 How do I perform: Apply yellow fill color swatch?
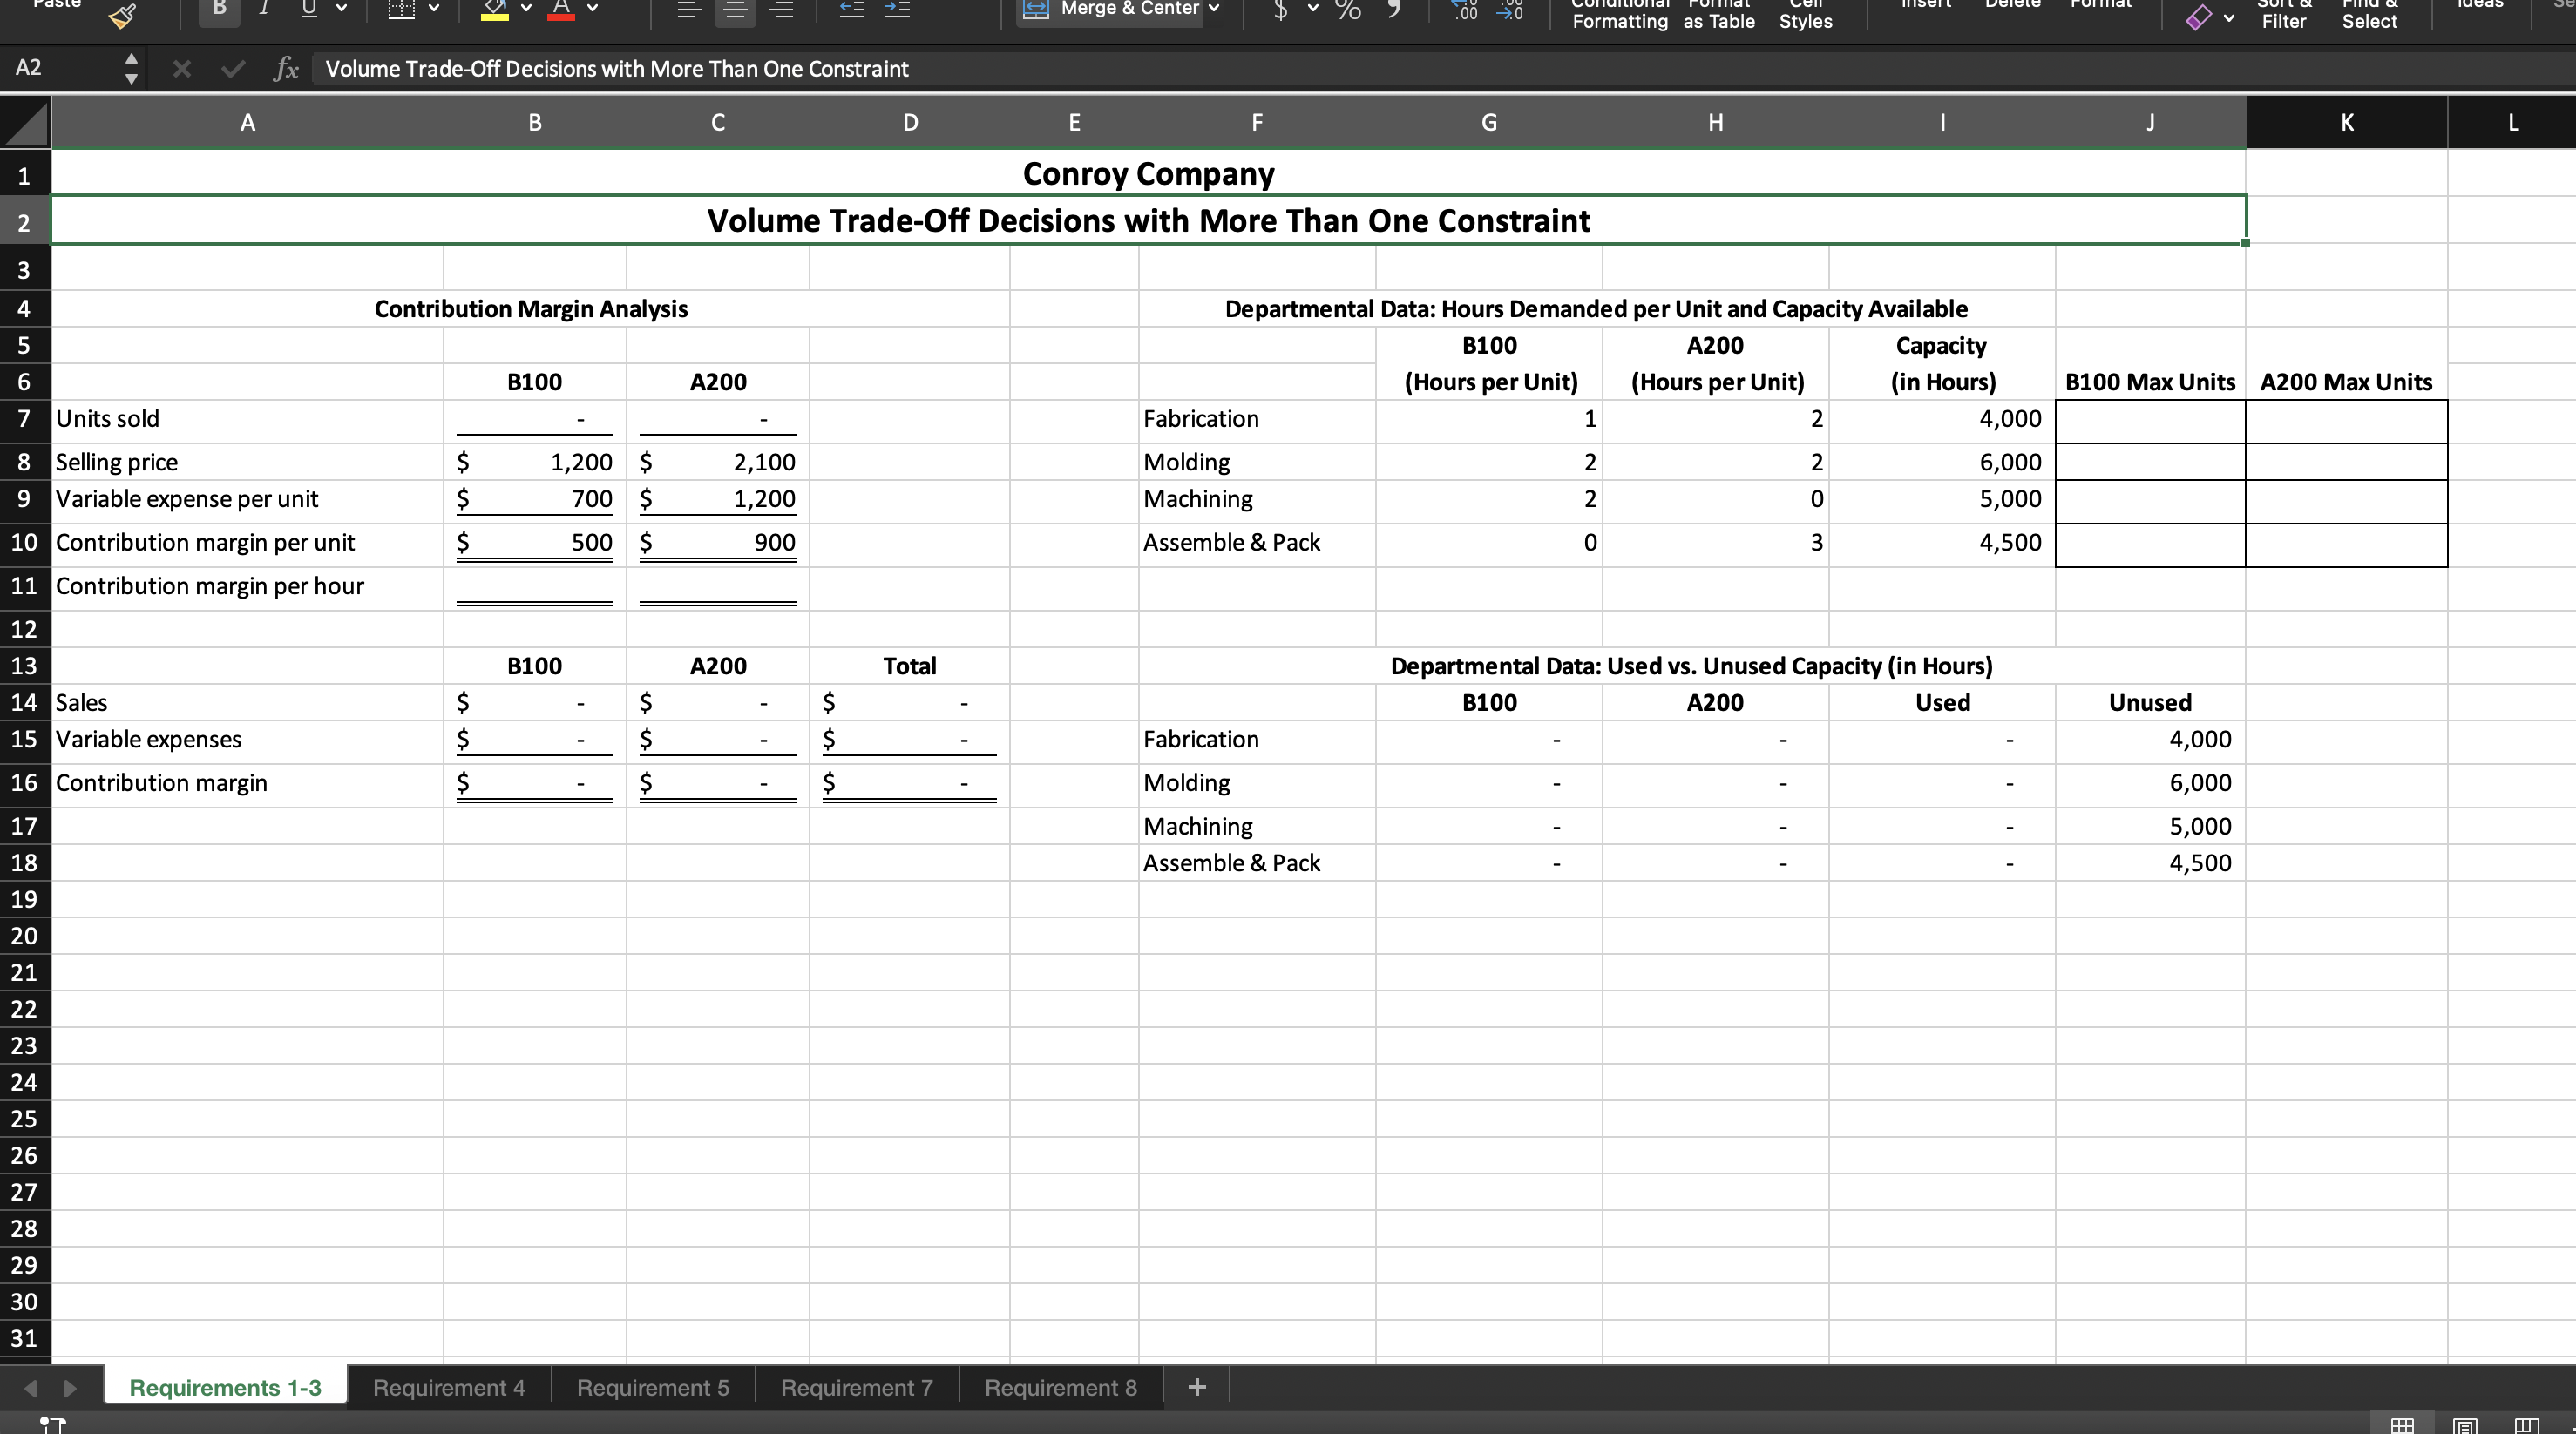point(495,11)
